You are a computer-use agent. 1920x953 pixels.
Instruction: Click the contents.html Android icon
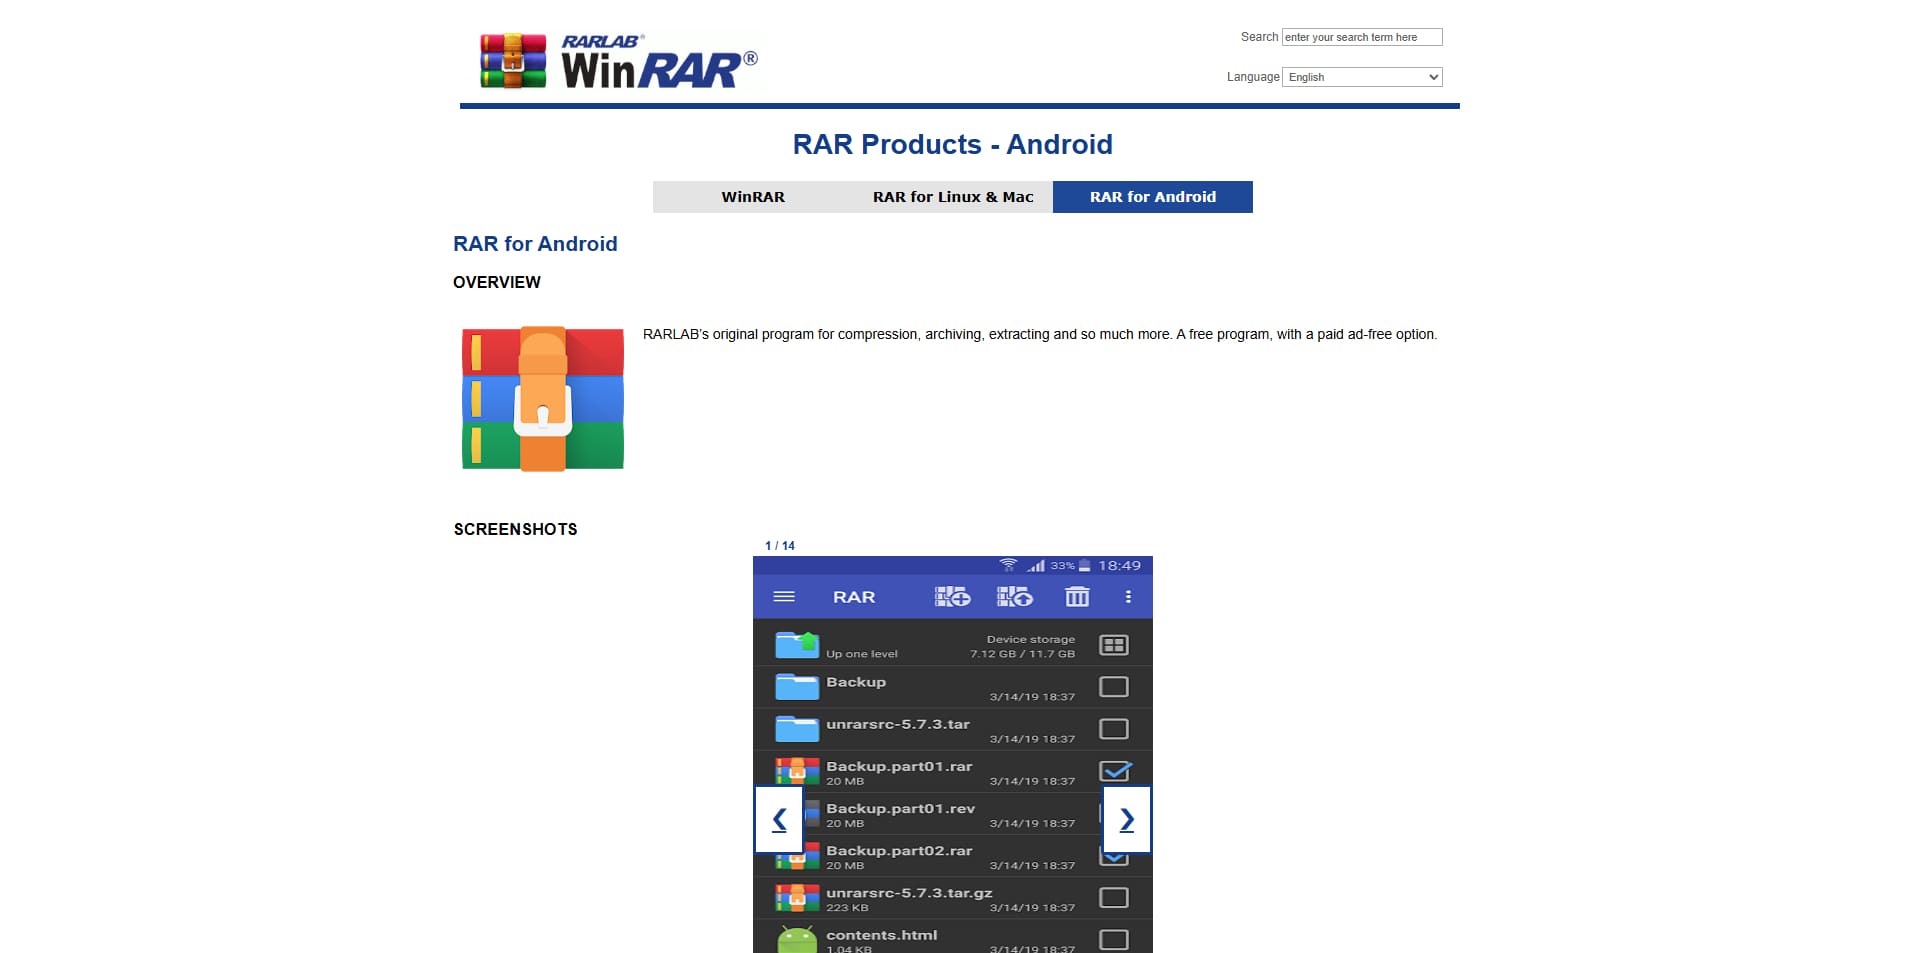click(797, 939)
